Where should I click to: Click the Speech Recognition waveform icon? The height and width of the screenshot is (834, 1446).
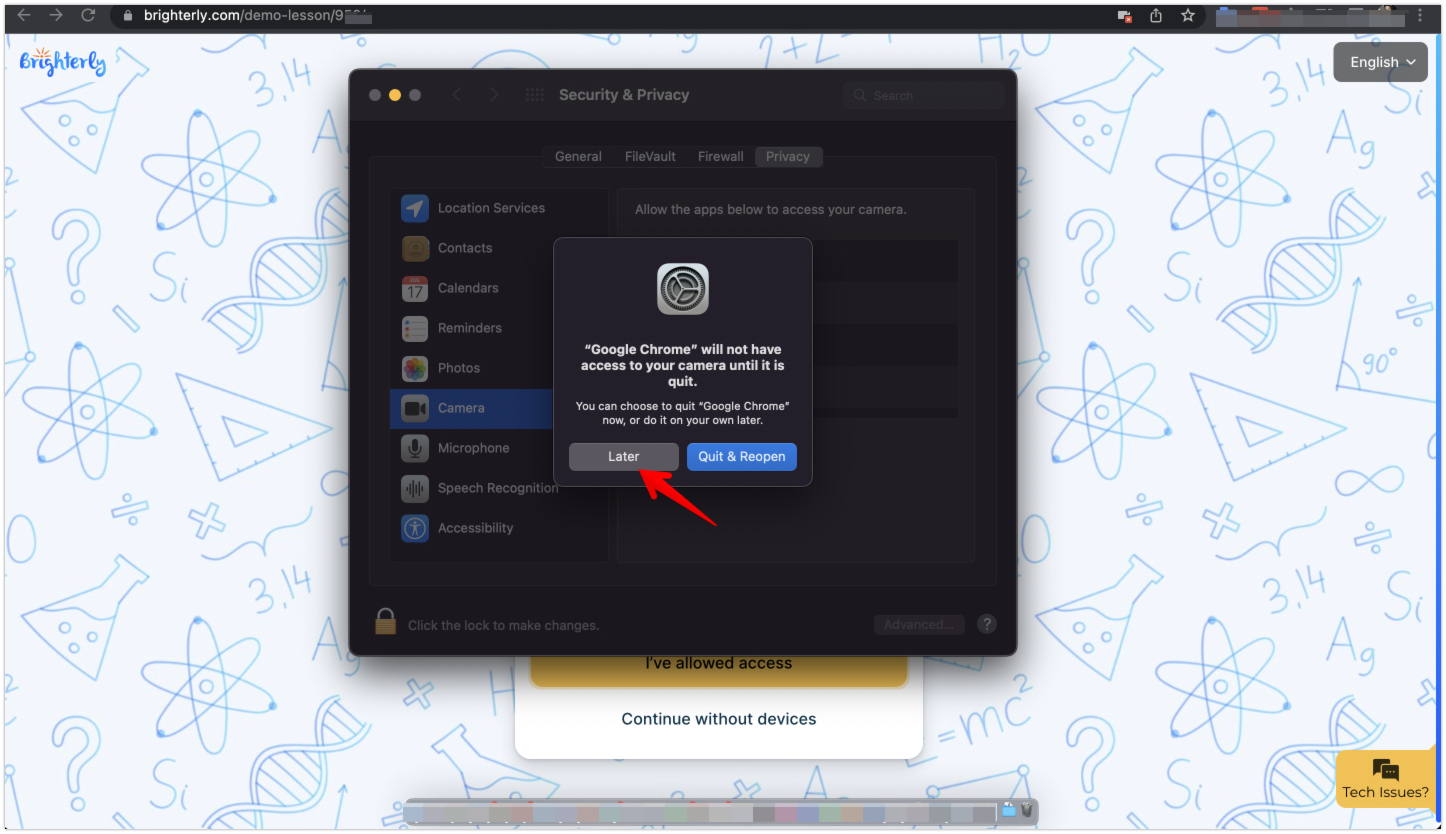click(415, 488)
